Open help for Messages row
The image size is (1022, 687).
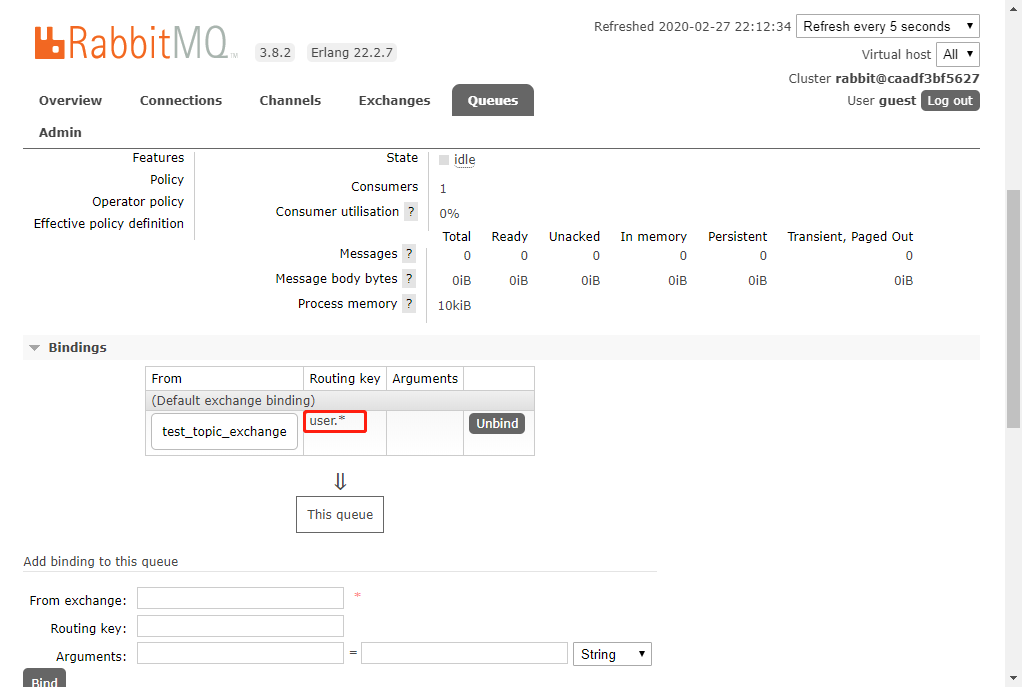point(409,254)
